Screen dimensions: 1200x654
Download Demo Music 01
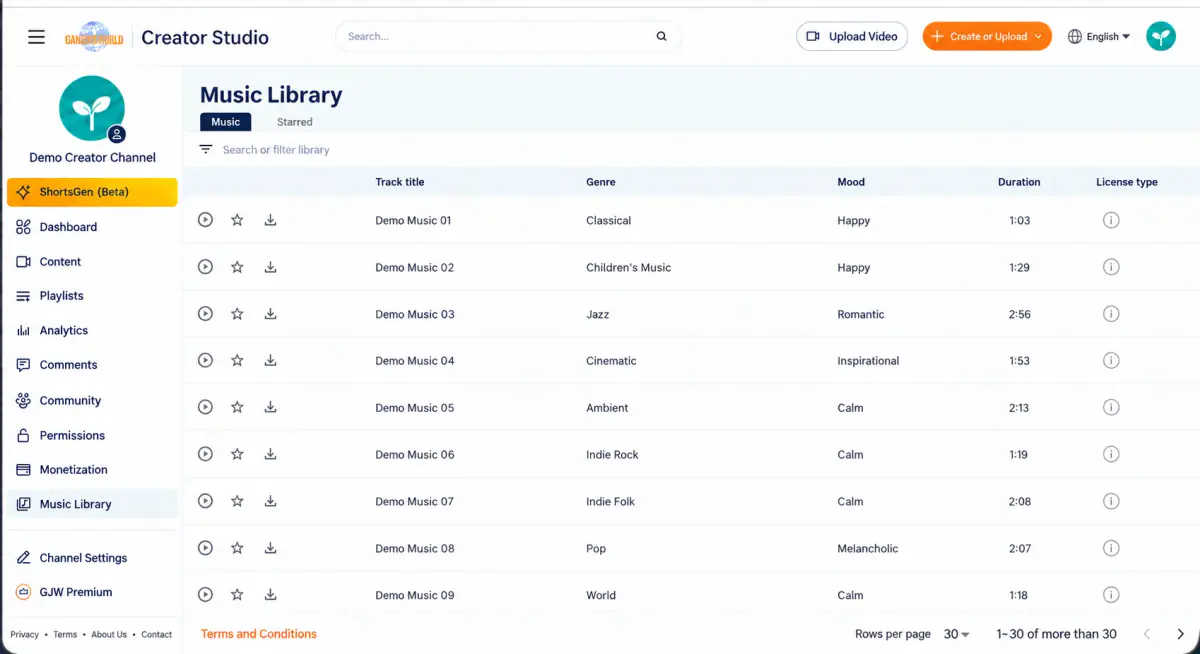pyautogui.click(x=270, y=220)
